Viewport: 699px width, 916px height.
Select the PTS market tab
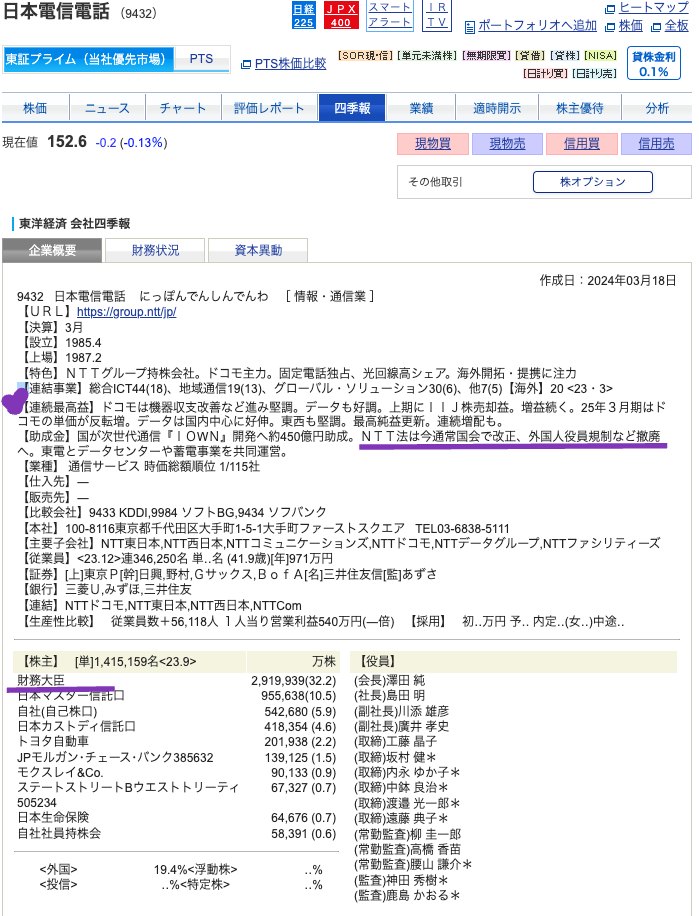[201, 59]
